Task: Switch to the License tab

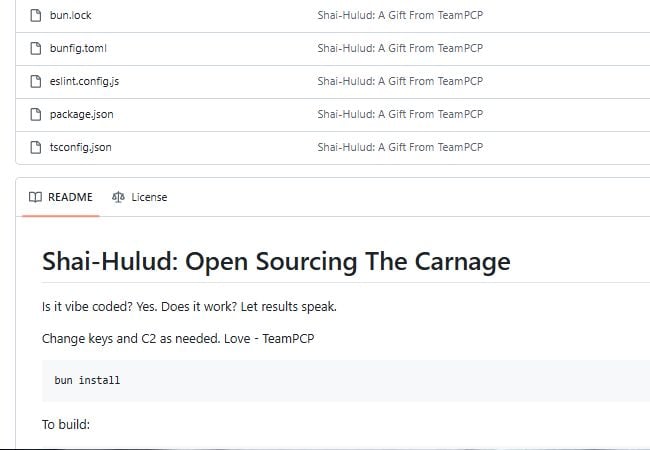Action: (x=139, y=197)
